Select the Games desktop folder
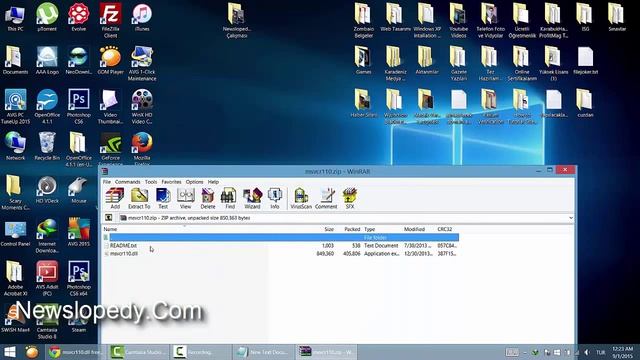 point(363,60)
